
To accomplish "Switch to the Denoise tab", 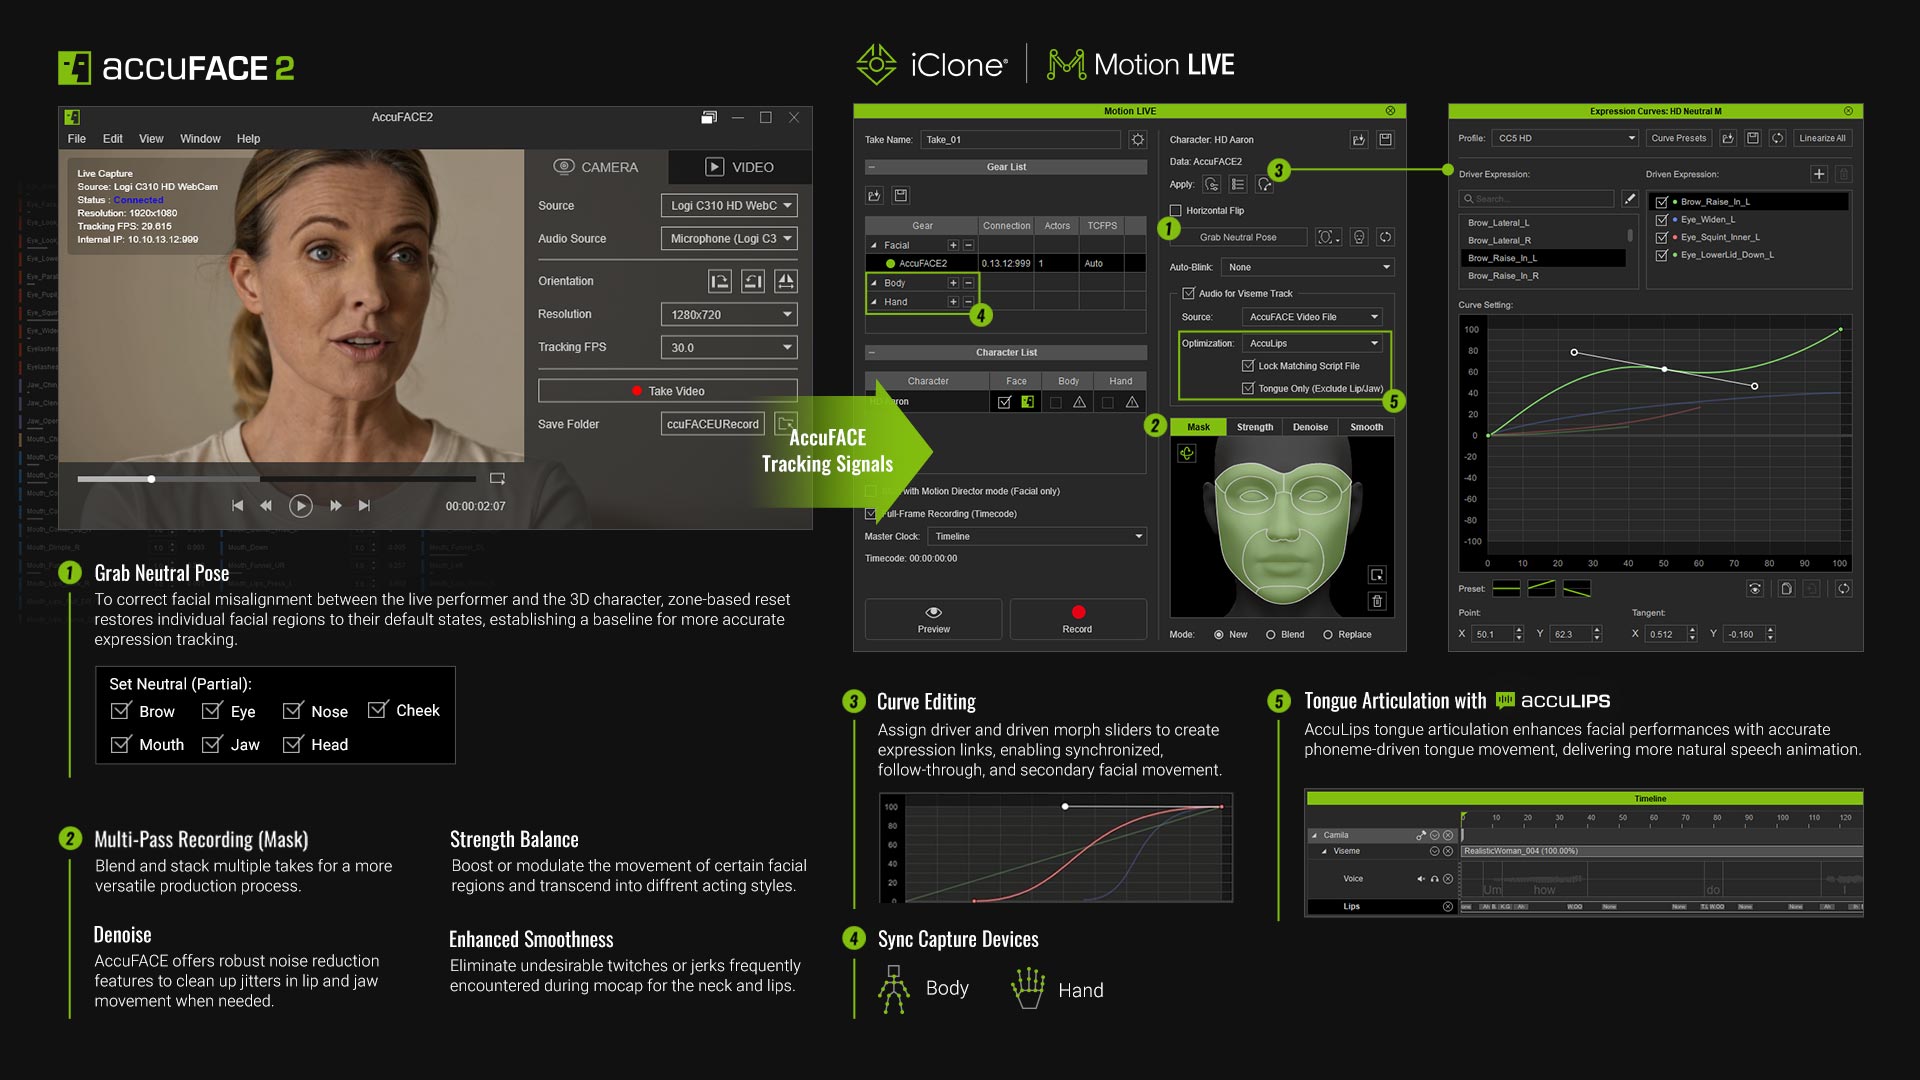I will click(1310, 427).
